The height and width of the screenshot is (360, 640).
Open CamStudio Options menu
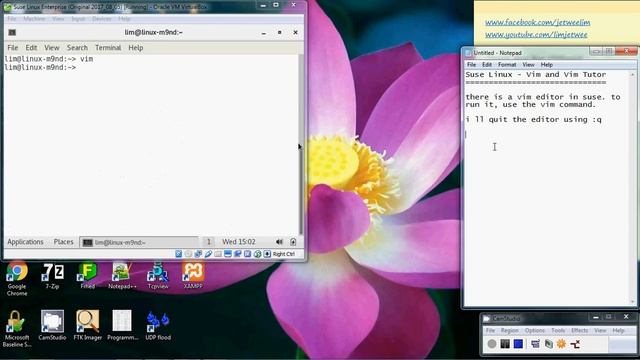click(535, 330)
